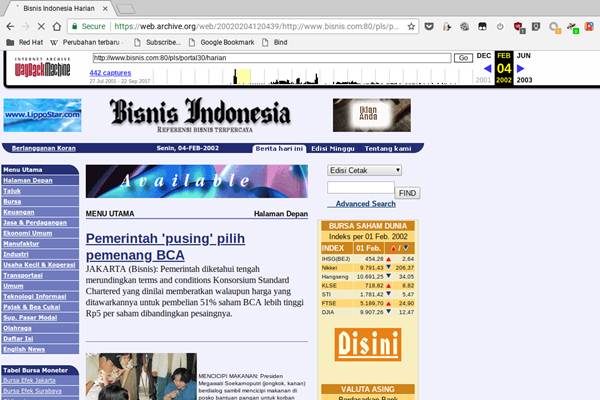The image size is (600, 400).
Task: Open Industri in the side menu
Action: 16,254
